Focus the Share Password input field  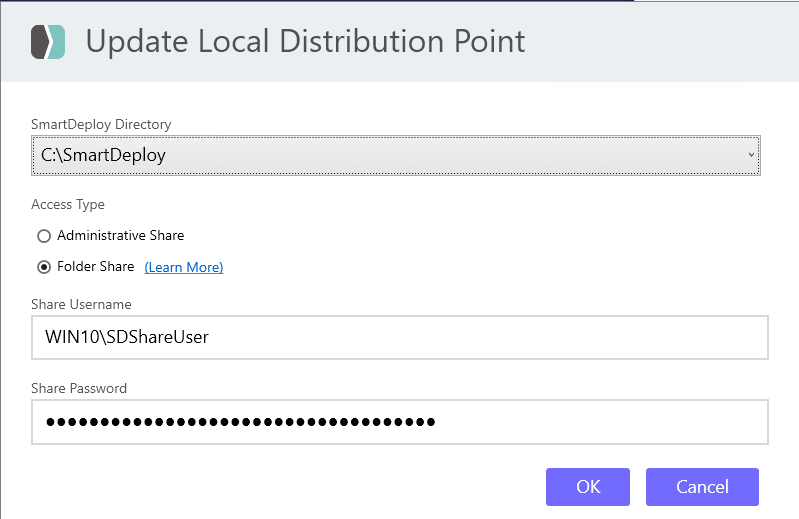tap(399, 421)
